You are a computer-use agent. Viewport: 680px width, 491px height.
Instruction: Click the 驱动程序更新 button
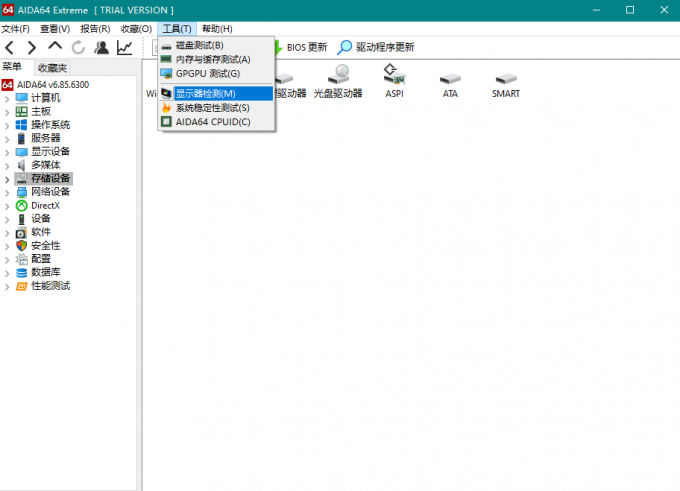(376, 47)
